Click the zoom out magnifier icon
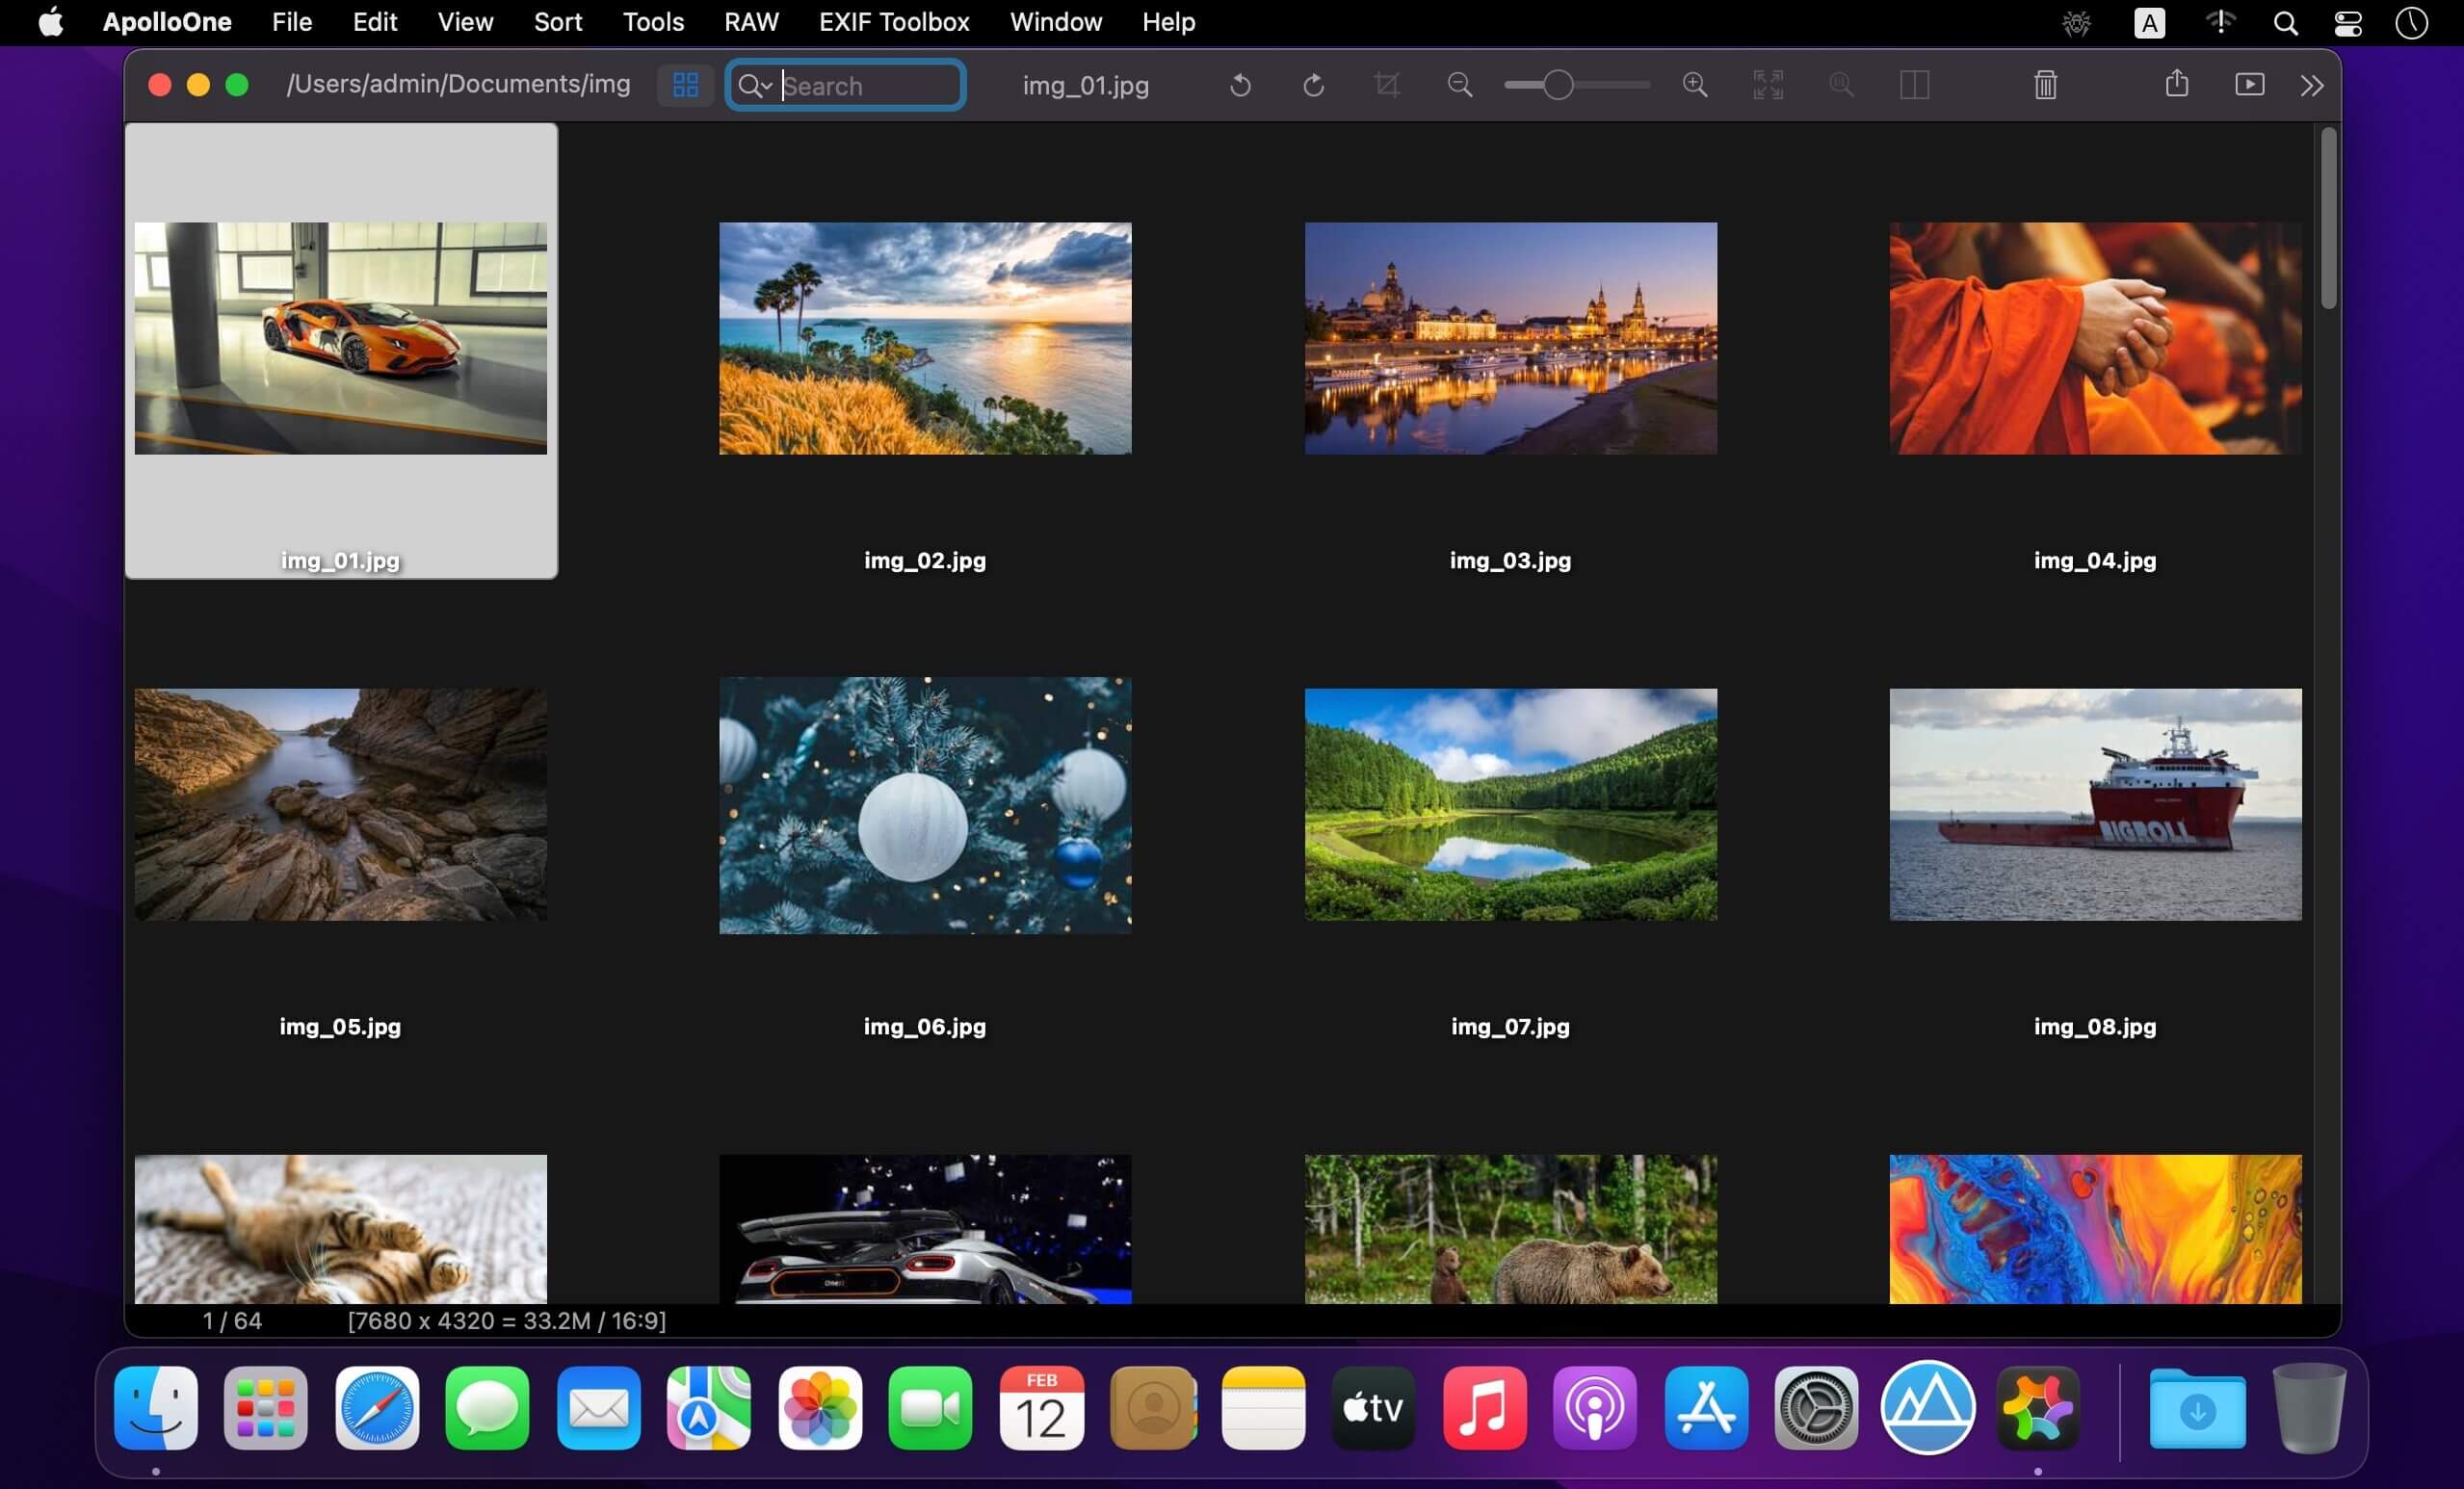Viewport: 2464px width, 1489px height. pyautogui.click(x=1460, y=85)
